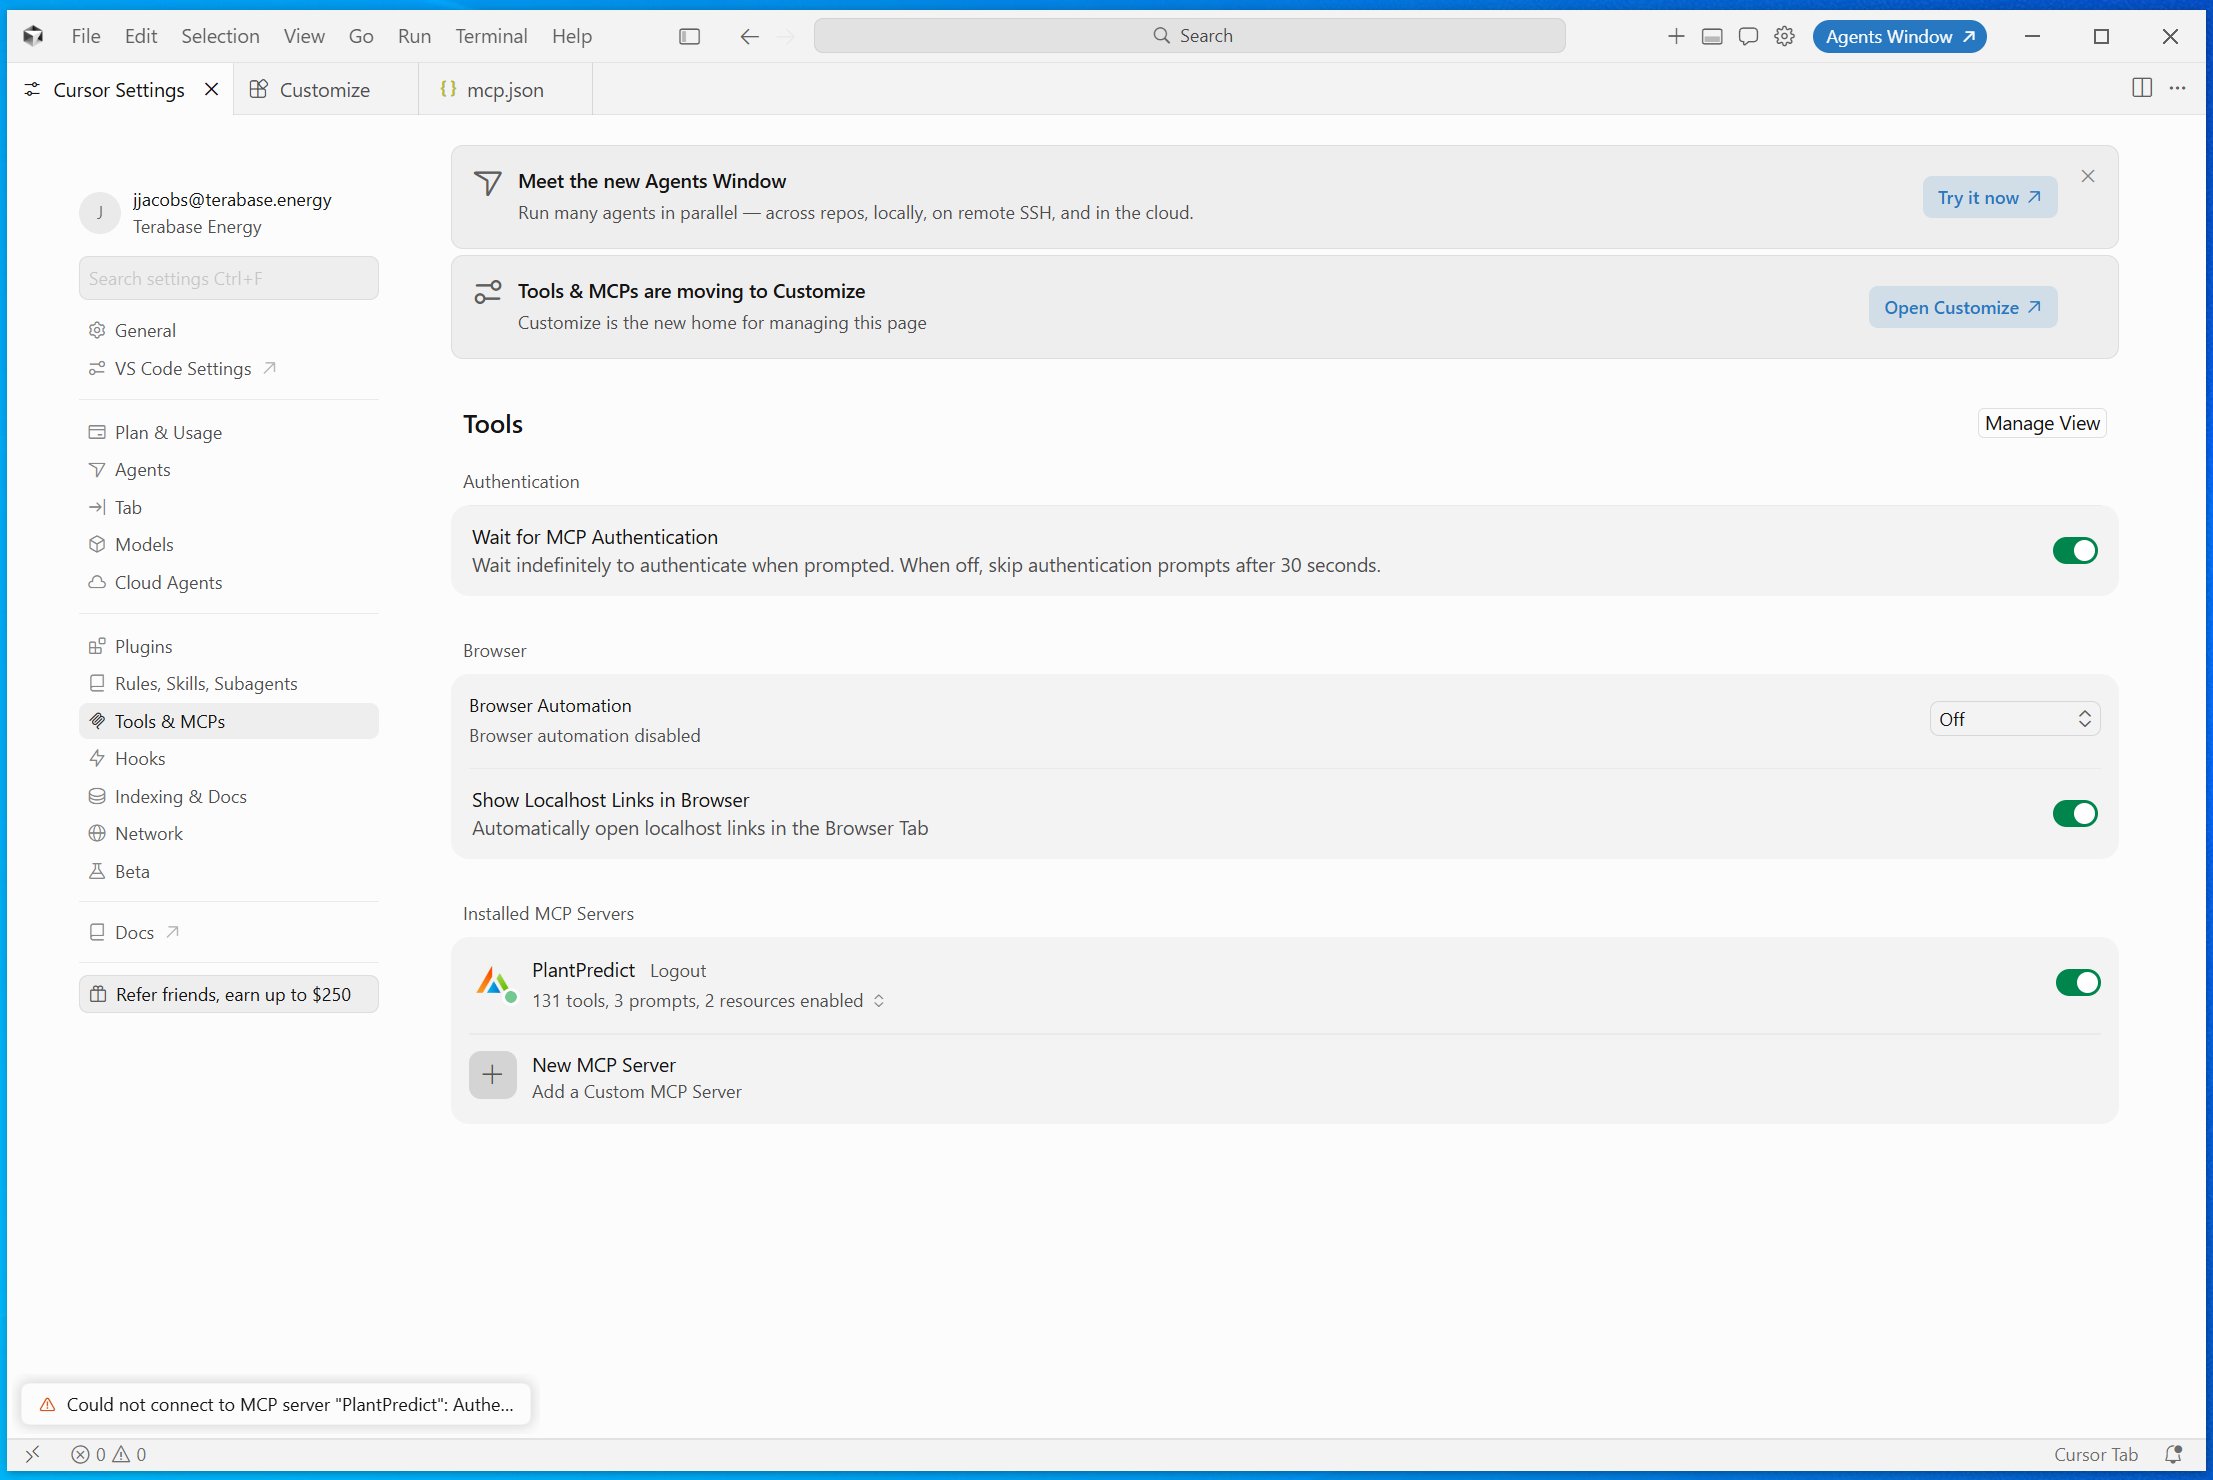
Task: Open Indexing & Docs settings
Action: [x=229, y=796]
